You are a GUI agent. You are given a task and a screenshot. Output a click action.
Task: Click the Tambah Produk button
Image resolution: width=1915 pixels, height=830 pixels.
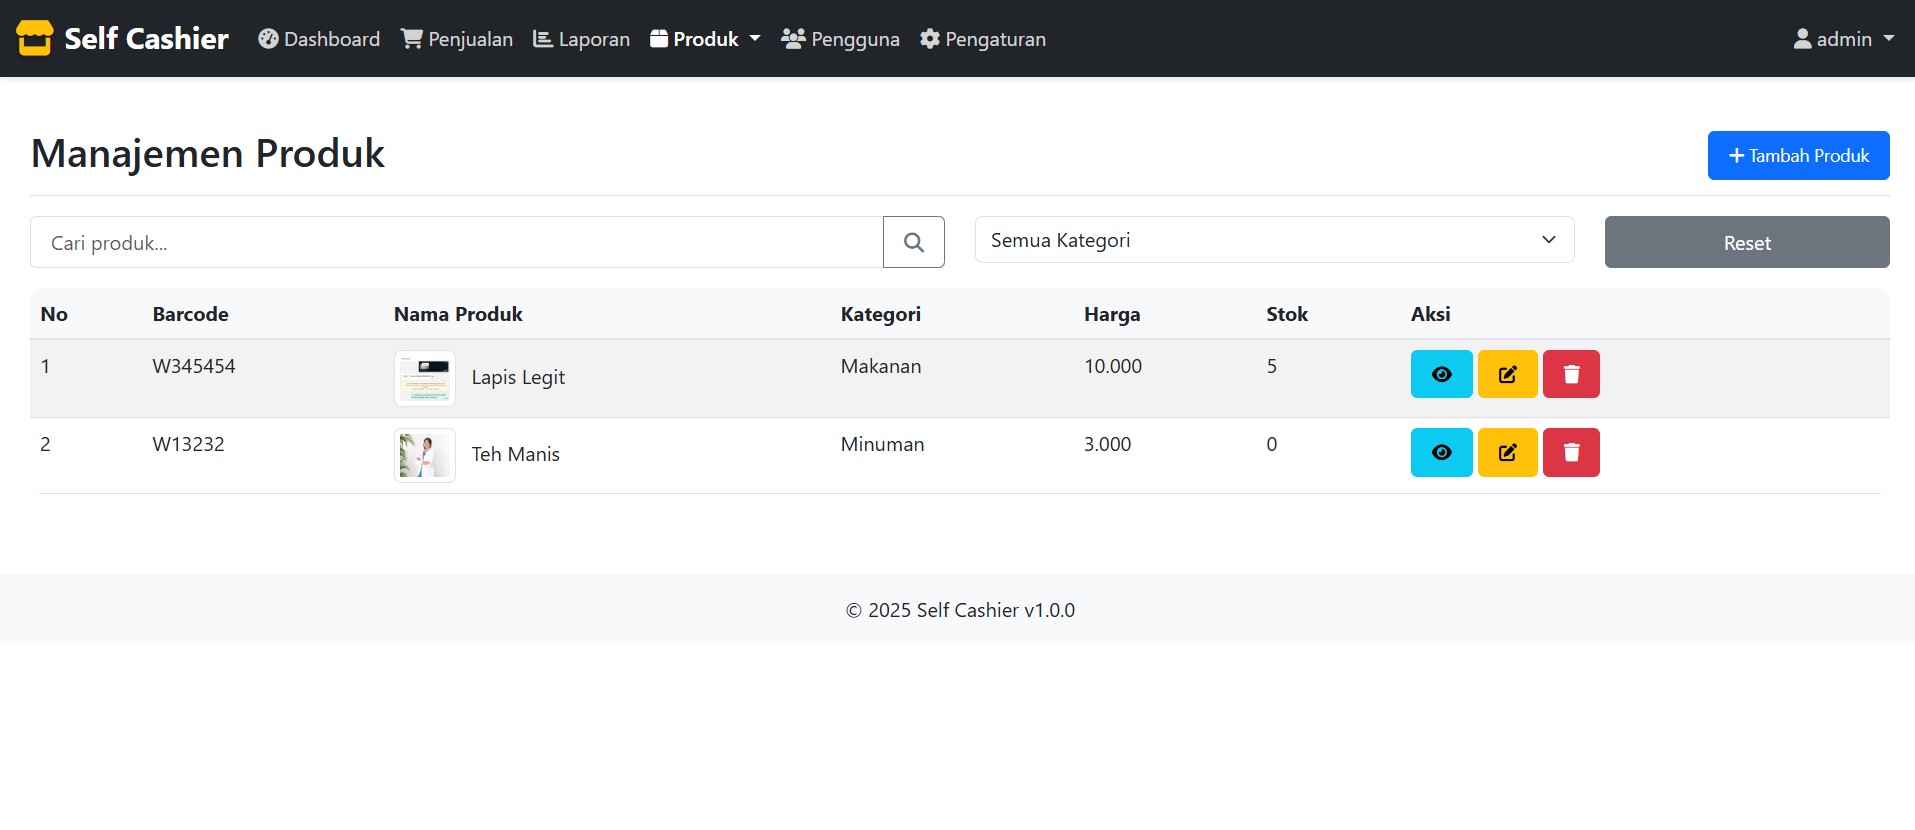pos(1798,156)
